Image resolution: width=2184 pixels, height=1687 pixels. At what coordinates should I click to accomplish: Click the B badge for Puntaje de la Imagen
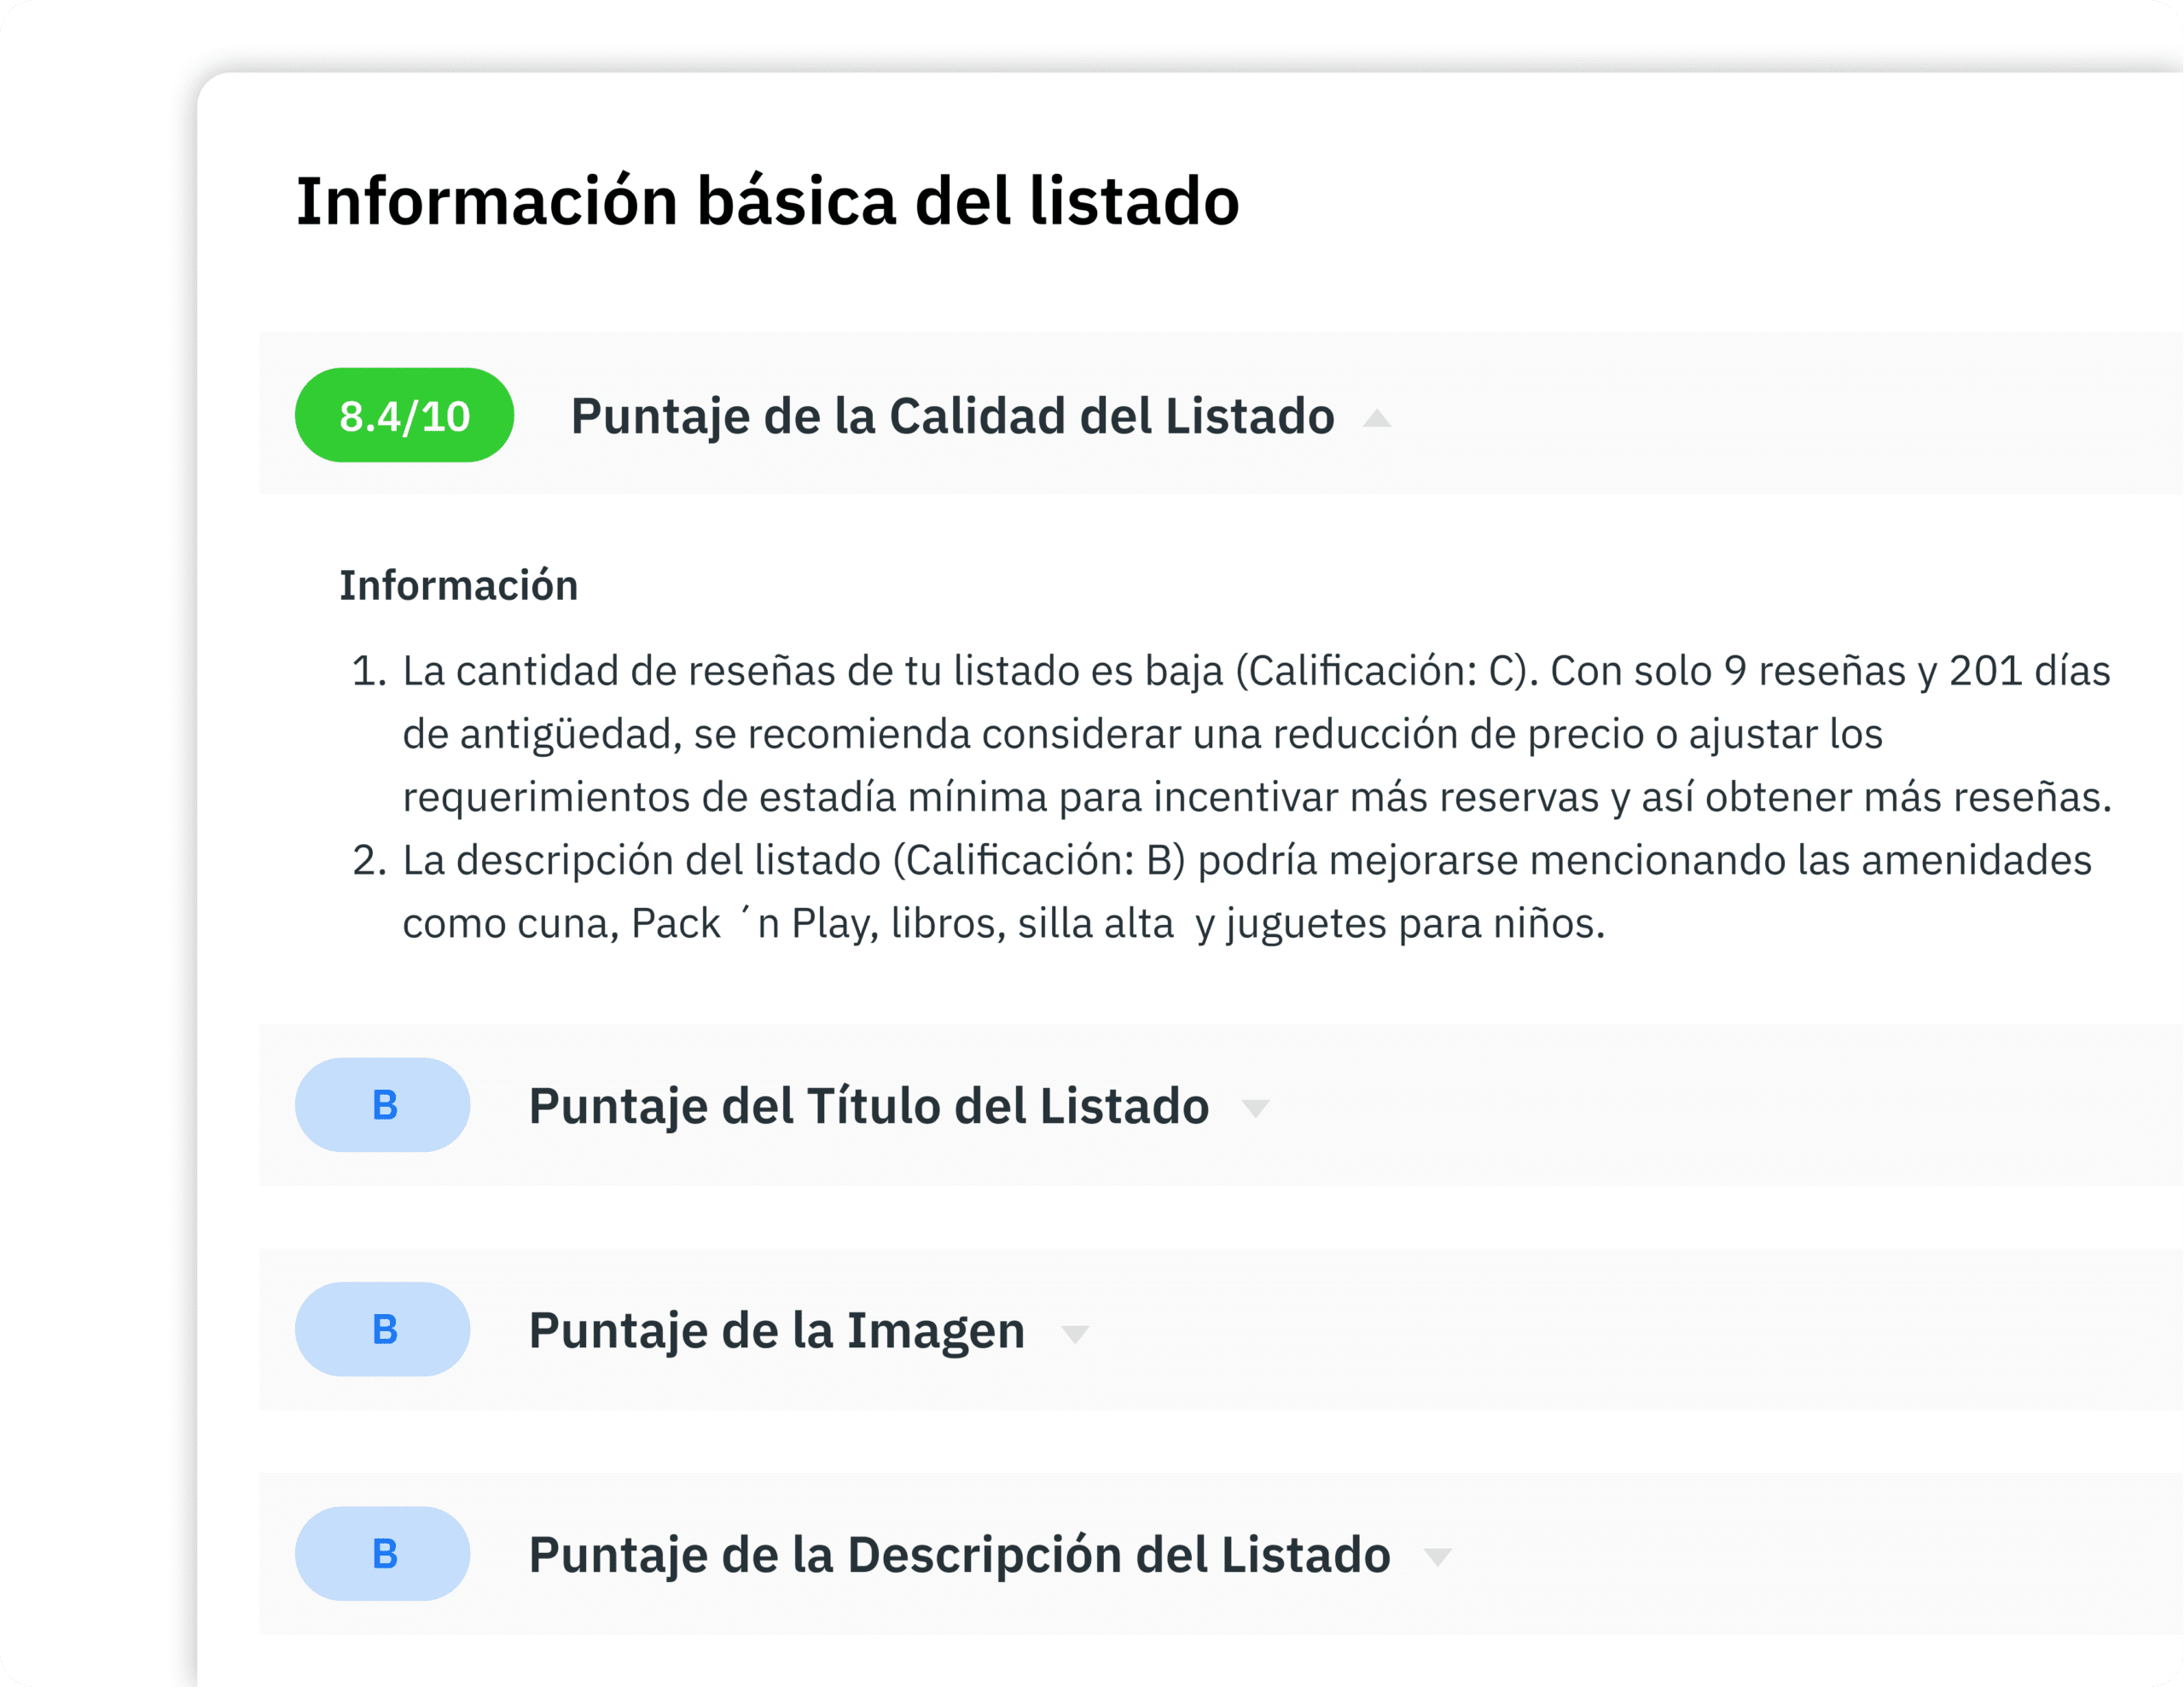[x=383, y=1329]
